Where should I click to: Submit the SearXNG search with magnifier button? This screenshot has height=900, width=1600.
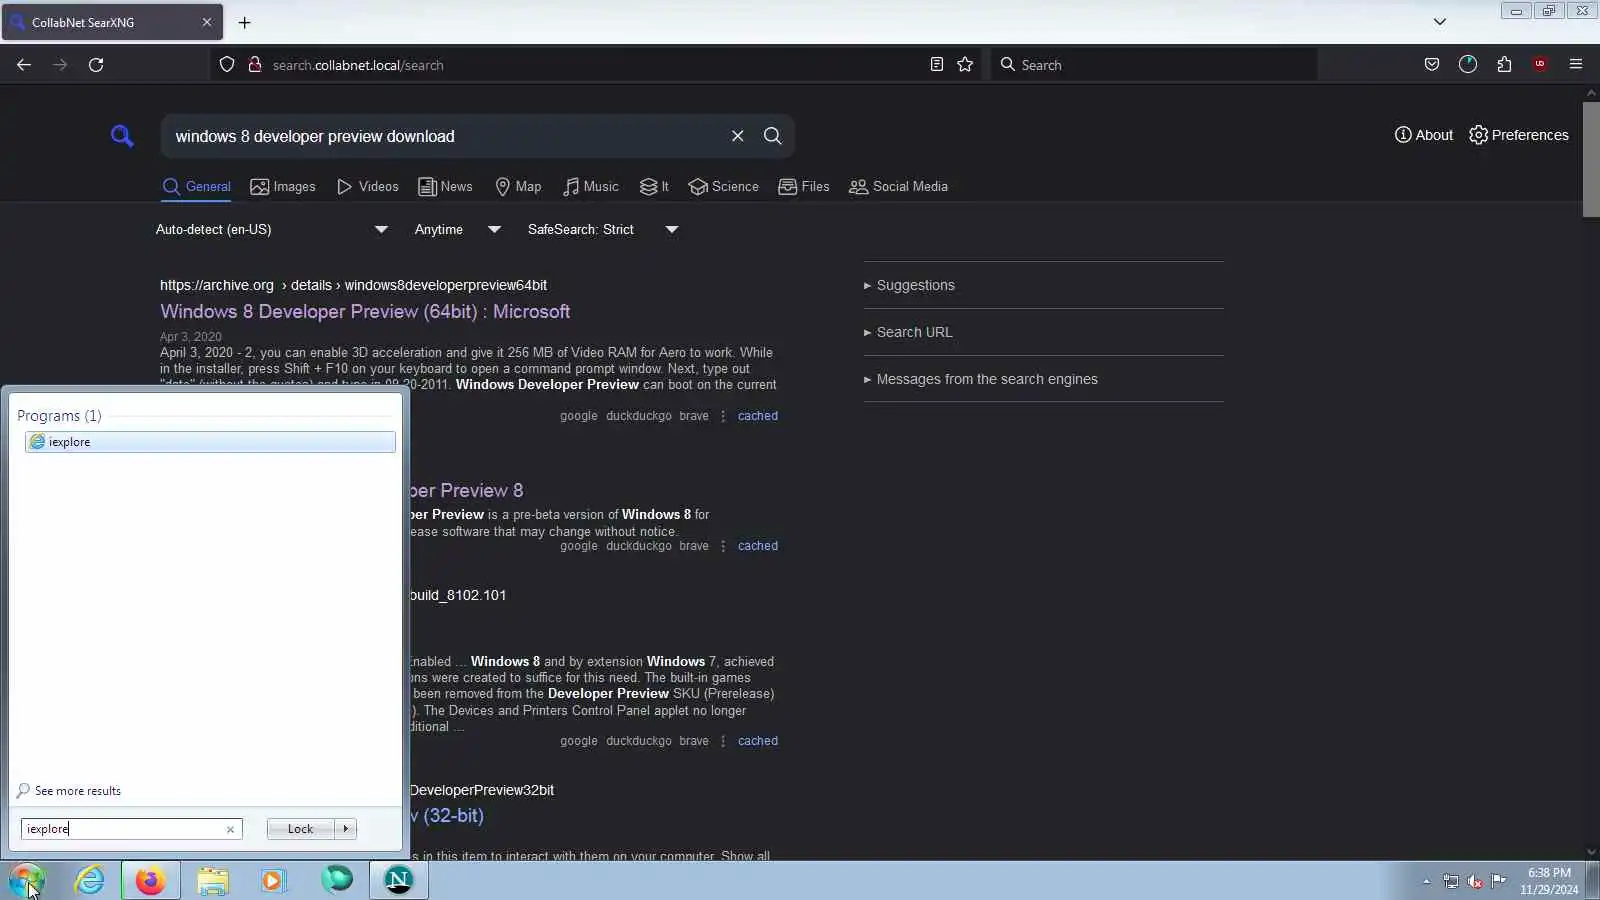pyautogui.click(x=773, y=136)
